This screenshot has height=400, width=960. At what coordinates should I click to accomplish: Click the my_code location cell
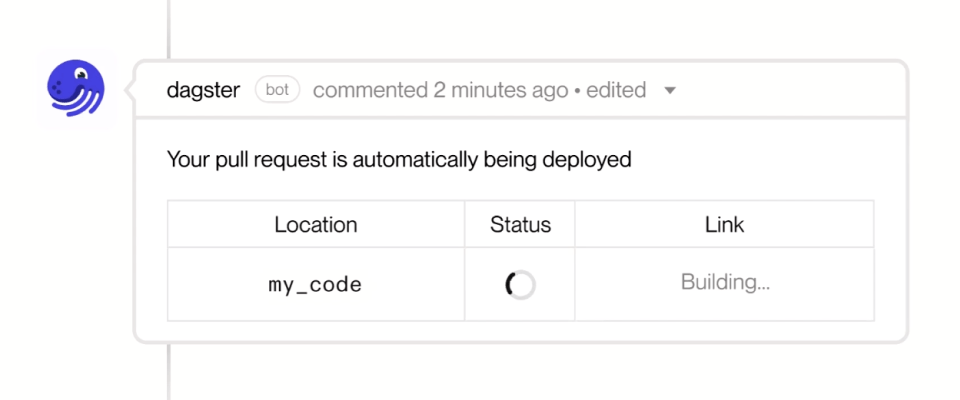point(315,285)
